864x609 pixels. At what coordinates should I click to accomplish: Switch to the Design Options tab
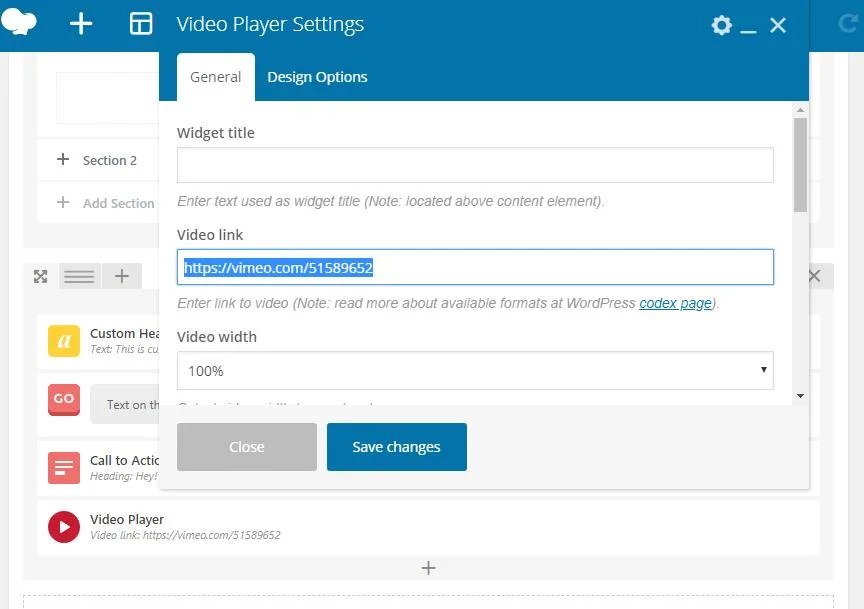coord(317,77)
